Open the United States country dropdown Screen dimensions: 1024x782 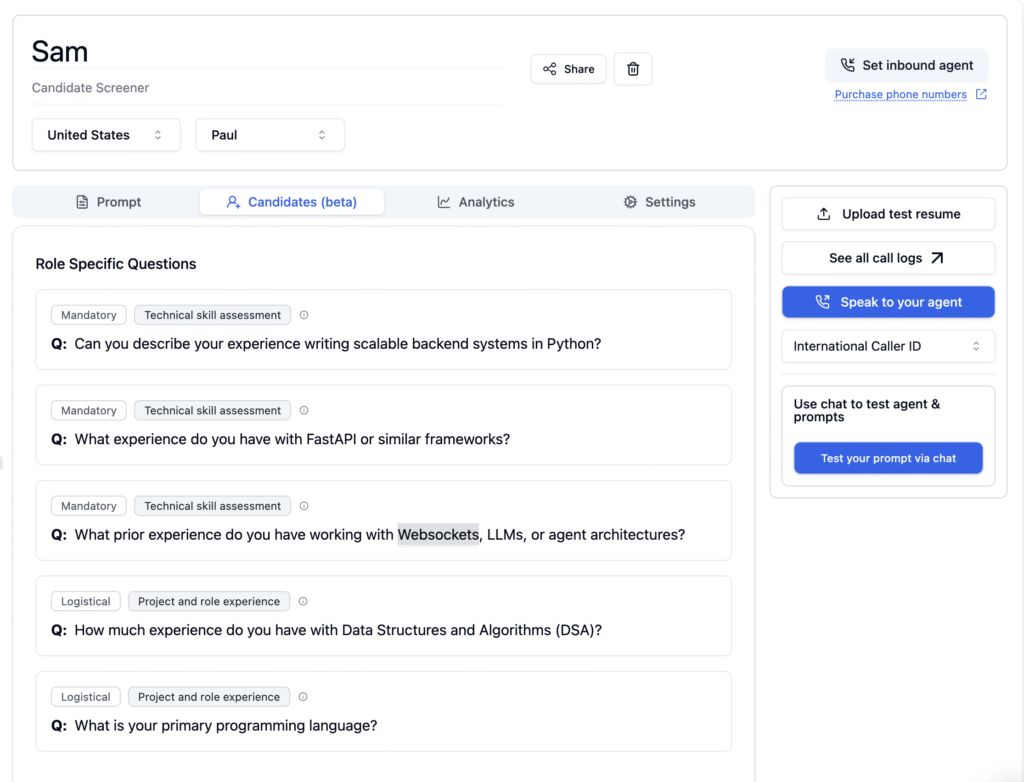pos(106,135)
